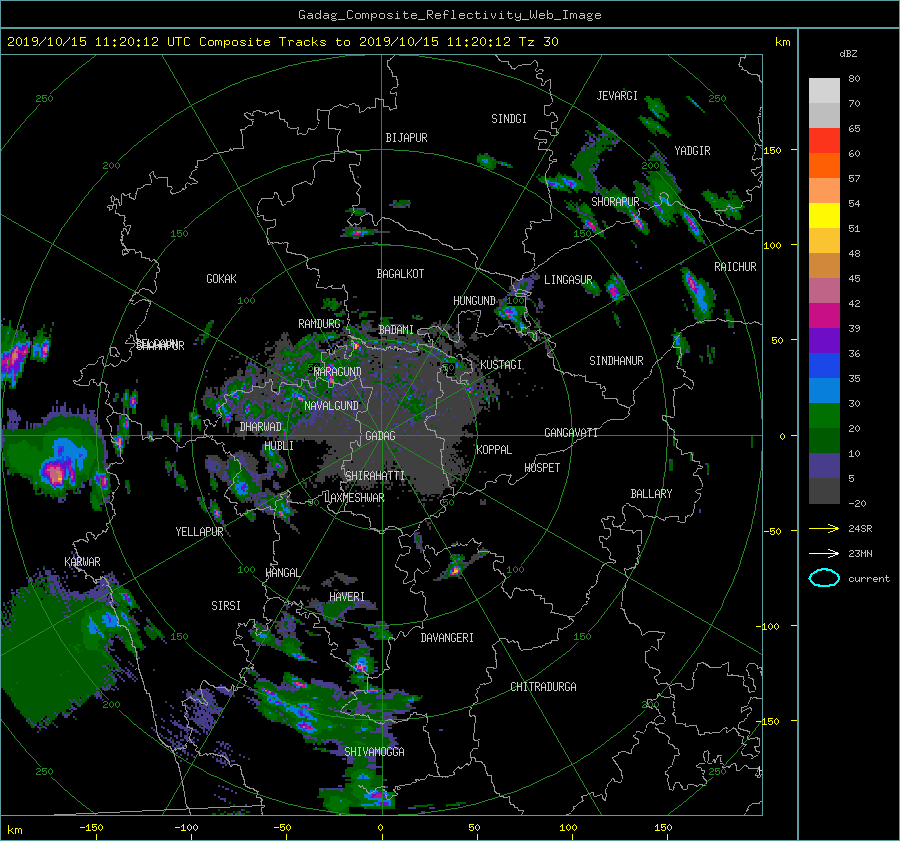The image size is (900, 841).
Task: Click the BADAMI city label
Action: [396, 330]
